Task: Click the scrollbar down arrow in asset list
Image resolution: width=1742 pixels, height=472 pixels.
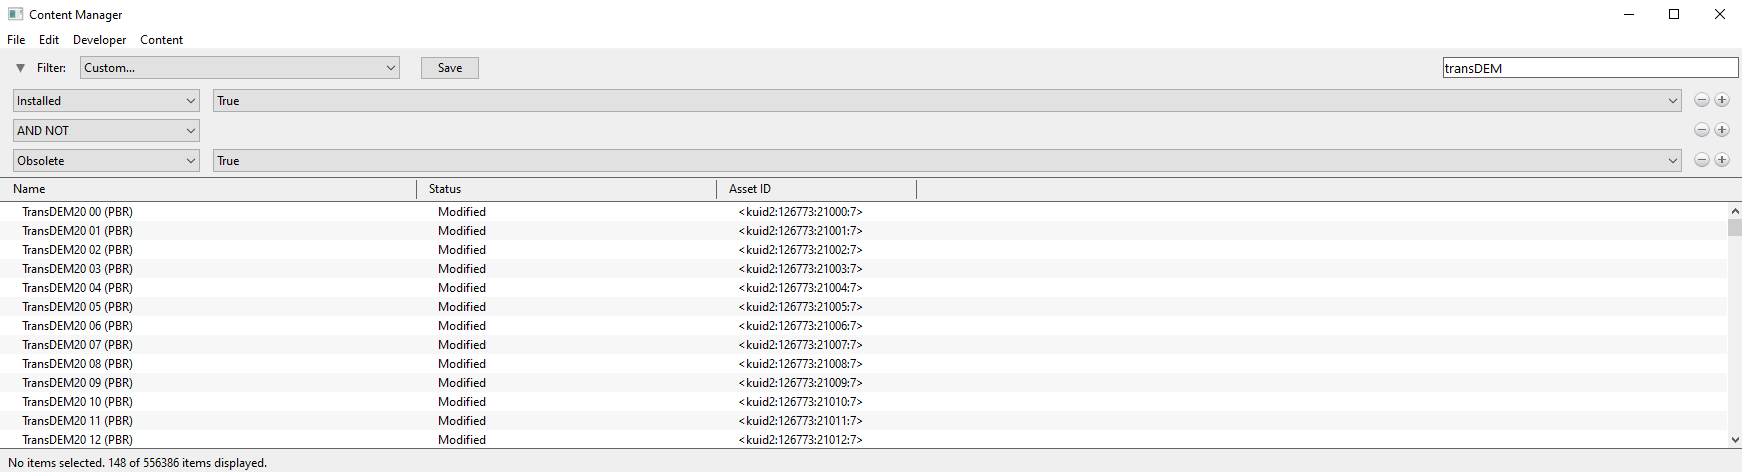Action: [x=1735, y=440]
